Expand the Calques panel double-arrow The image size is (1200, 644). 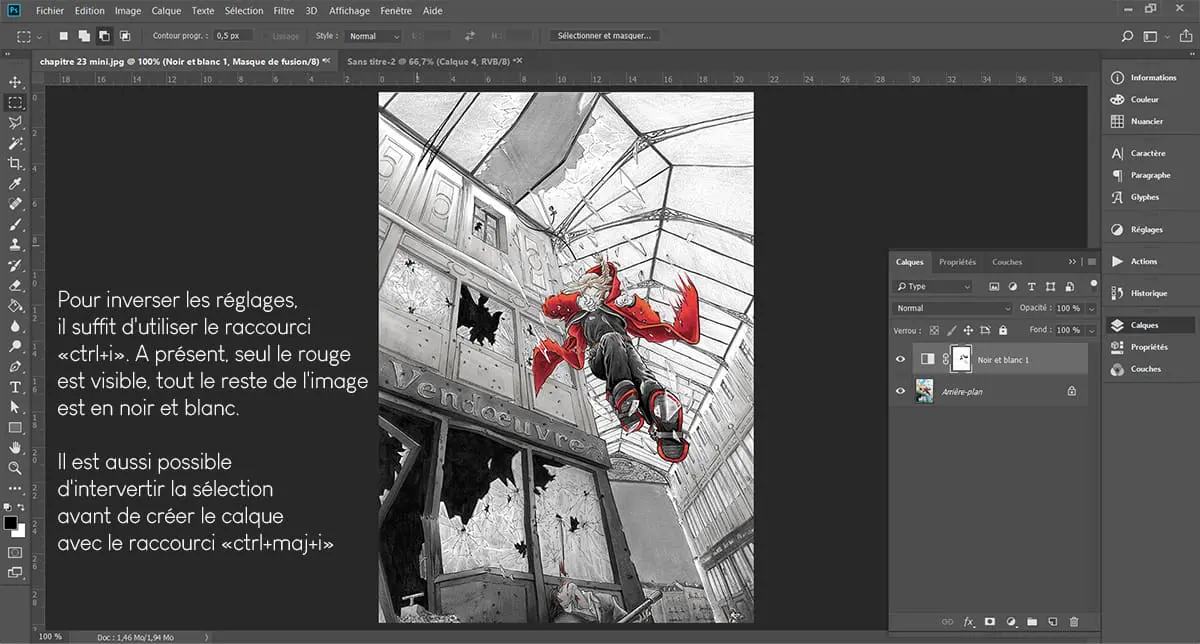click(x=1072, y=262)
